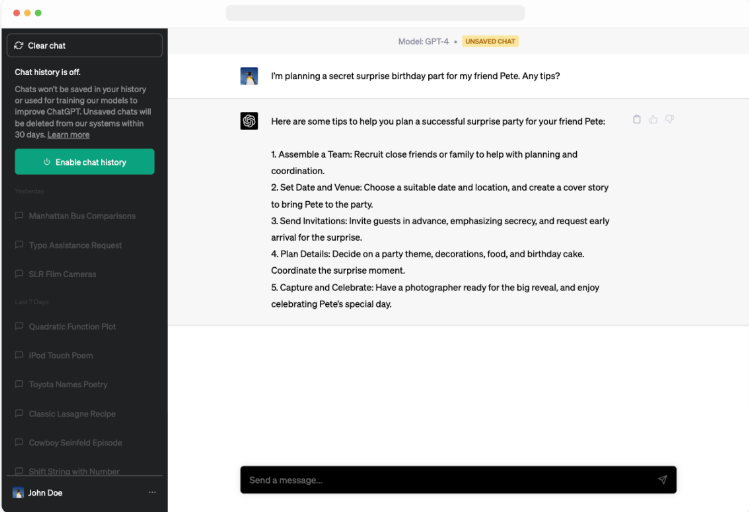Click the Unsaved Chat badge

tap(490, 42)
